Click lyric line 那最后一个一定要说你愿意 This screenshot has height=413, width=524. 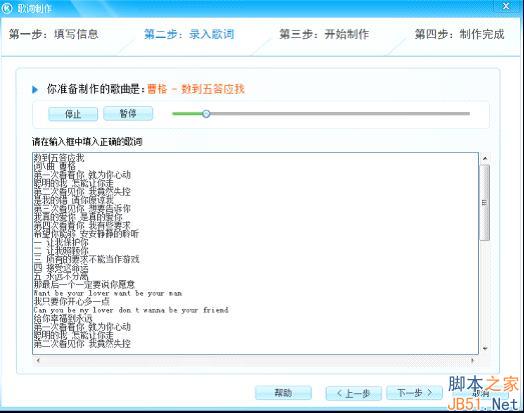tap(84, 285)
